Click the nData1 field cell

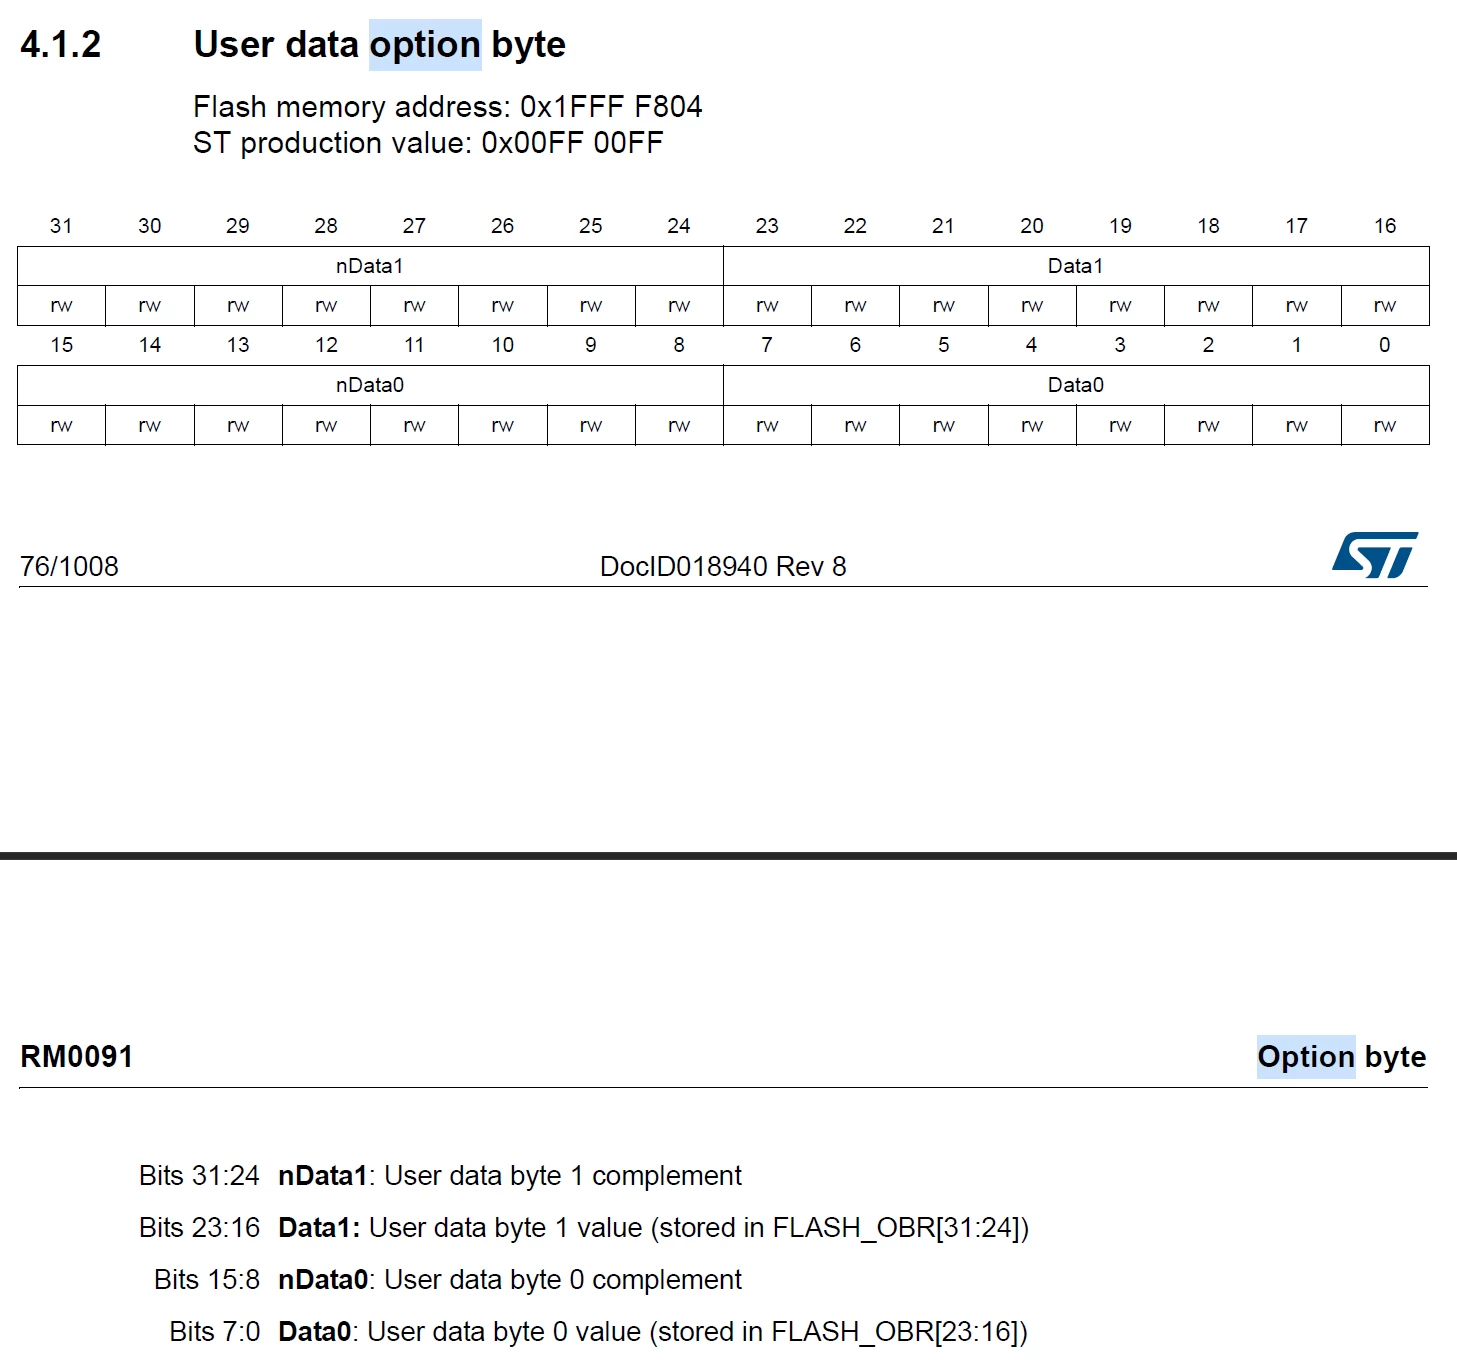pyautogui.click(x=370, y=266)
